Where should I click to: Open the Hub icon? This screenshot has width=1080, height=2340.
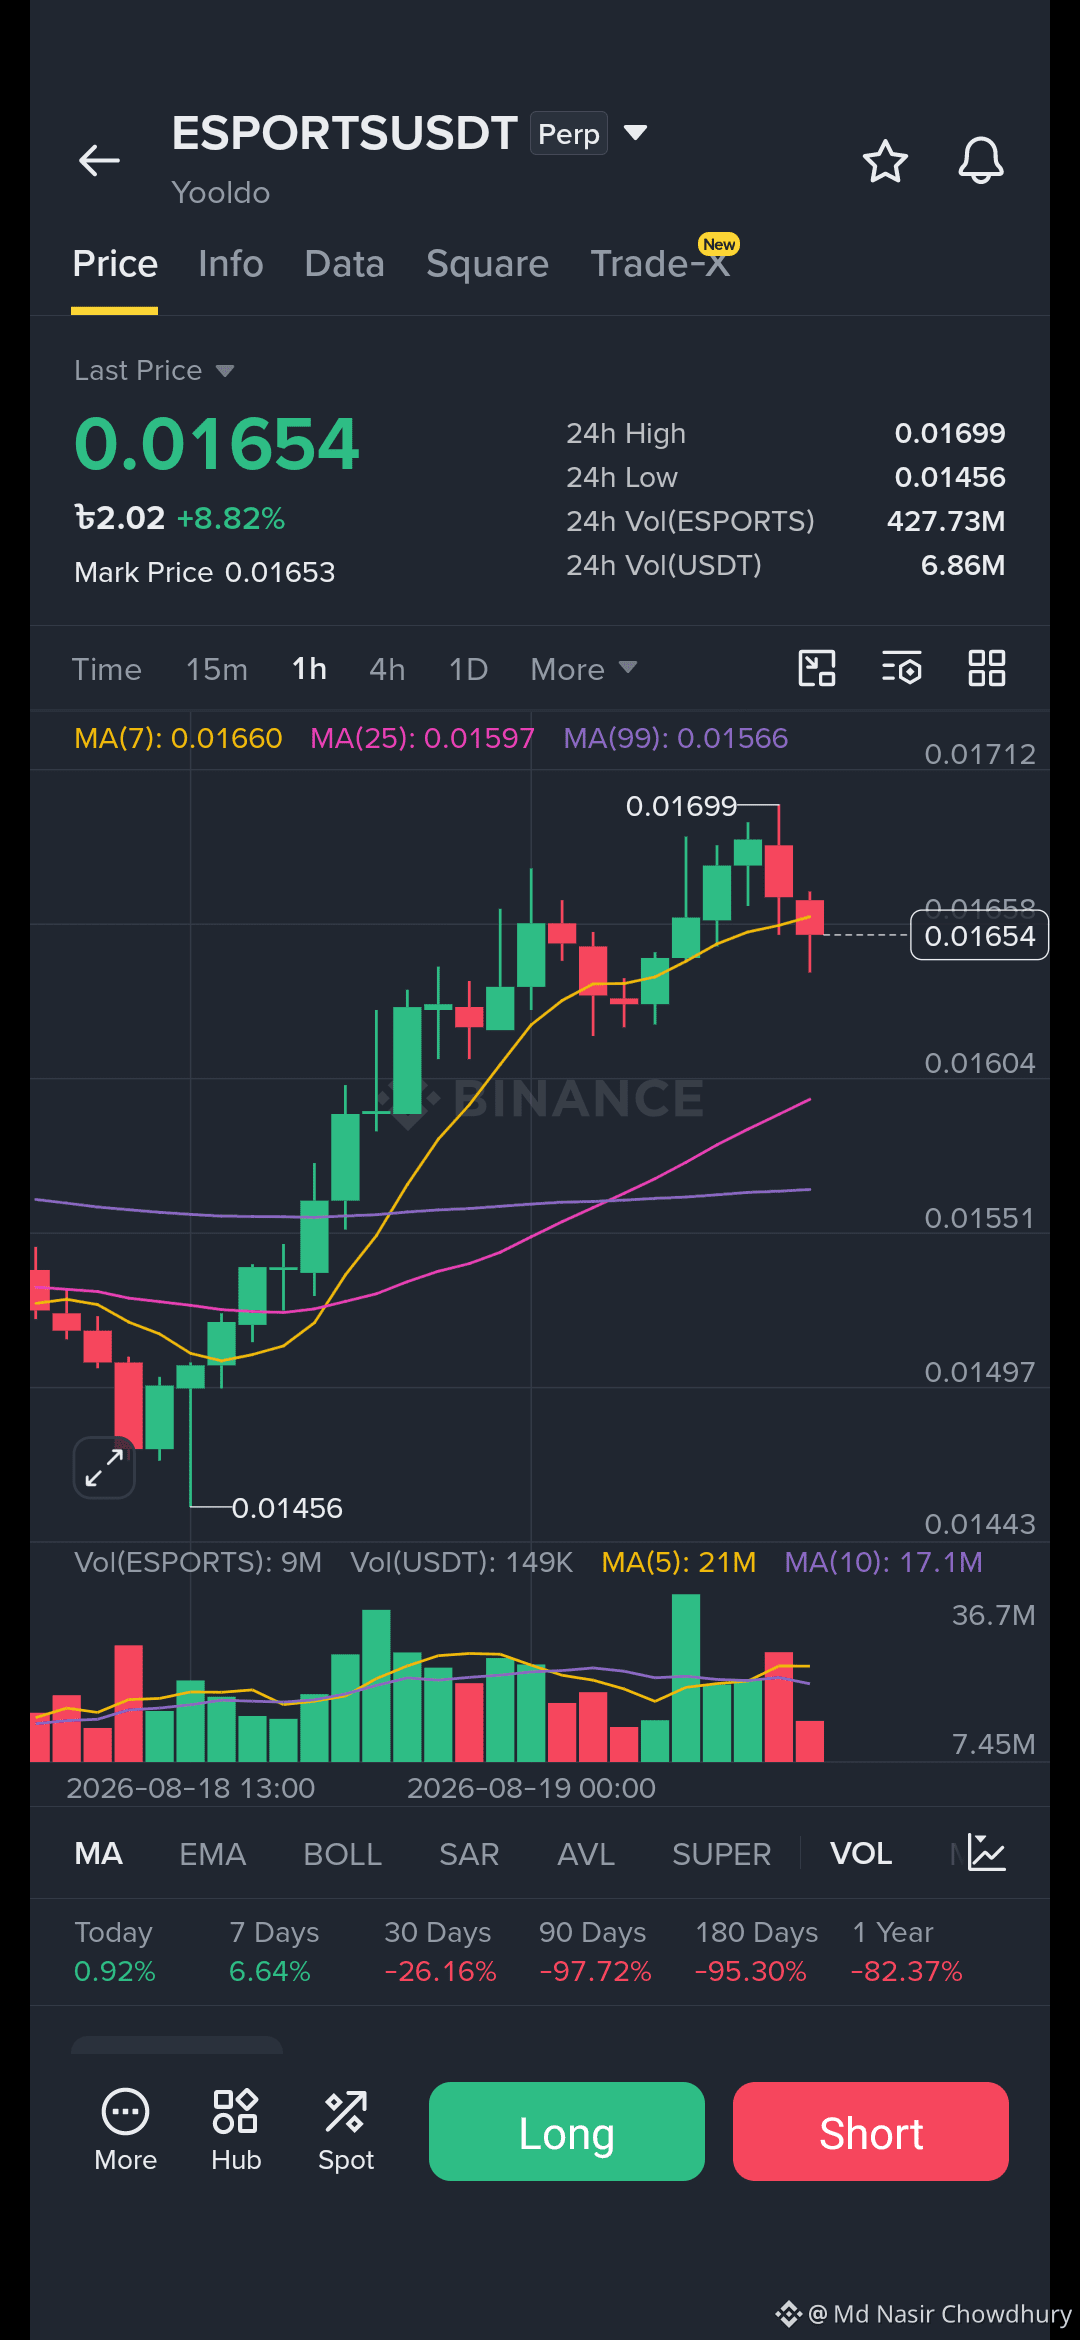click(236, 2131)
